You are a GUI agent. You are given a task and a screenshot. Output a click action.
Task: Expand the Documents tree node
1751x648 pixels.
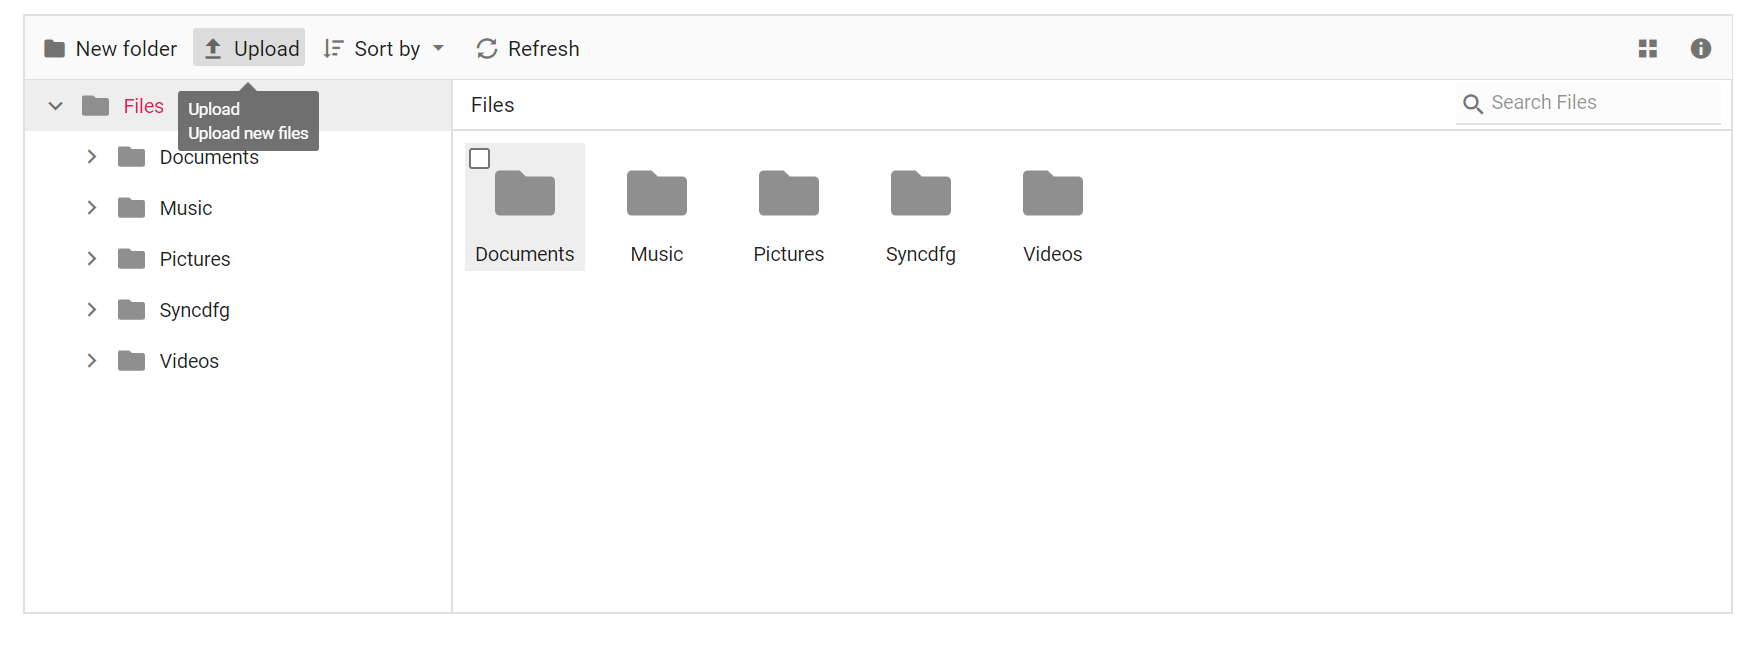tap(92, 157)
